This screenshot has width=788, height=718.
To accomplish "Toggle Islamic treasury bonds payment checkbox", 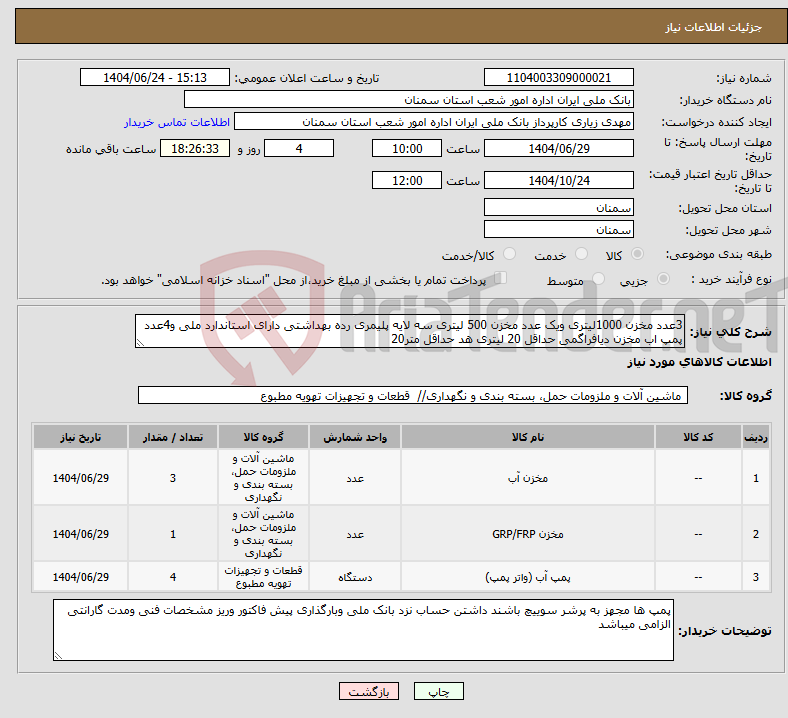I will 501,278.
